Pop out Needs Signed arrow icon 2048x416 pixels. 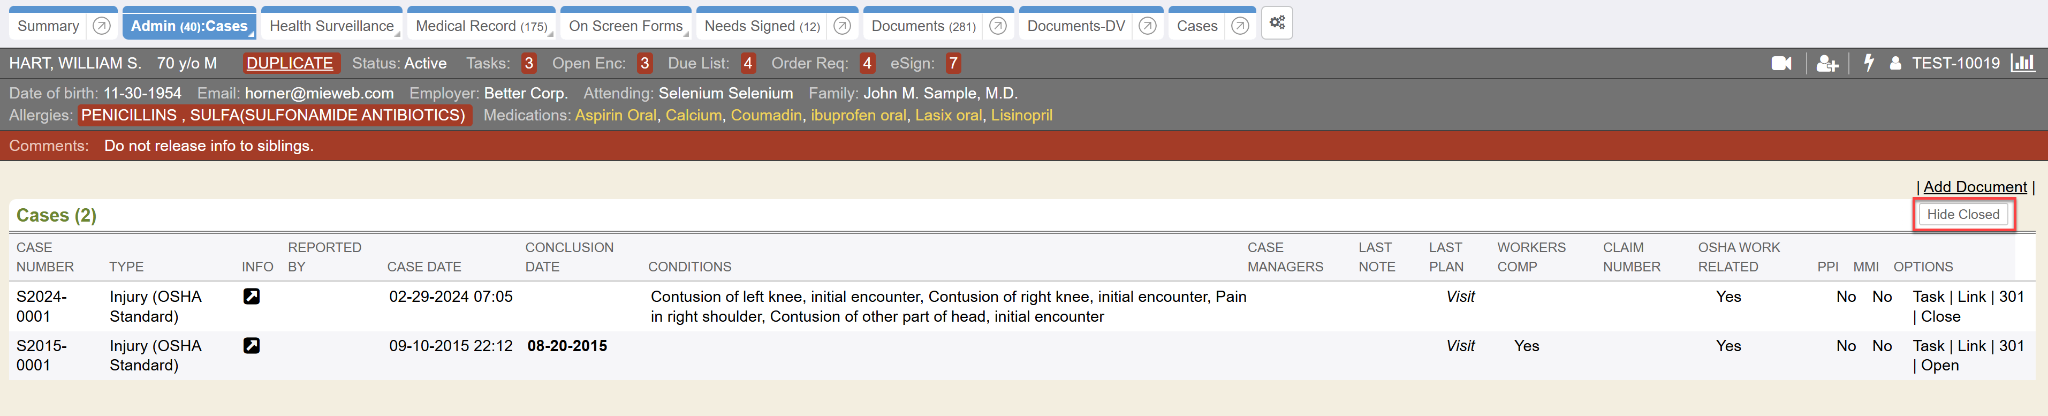coord(842,26)
